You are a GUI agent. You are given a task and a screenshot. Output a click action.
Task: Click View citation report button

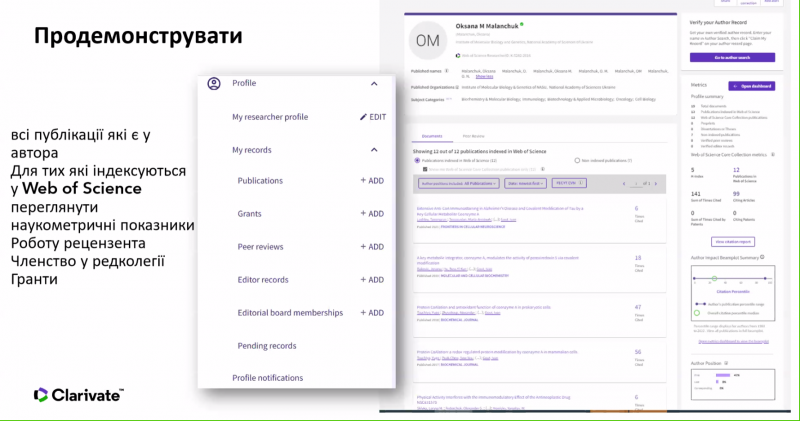tap(733, 242)
